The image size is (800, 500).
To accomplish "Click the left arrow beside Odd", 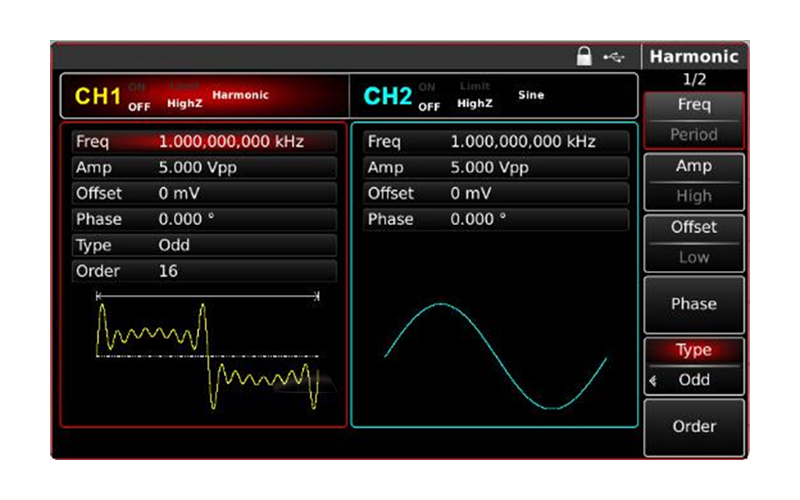I will 655,380.
